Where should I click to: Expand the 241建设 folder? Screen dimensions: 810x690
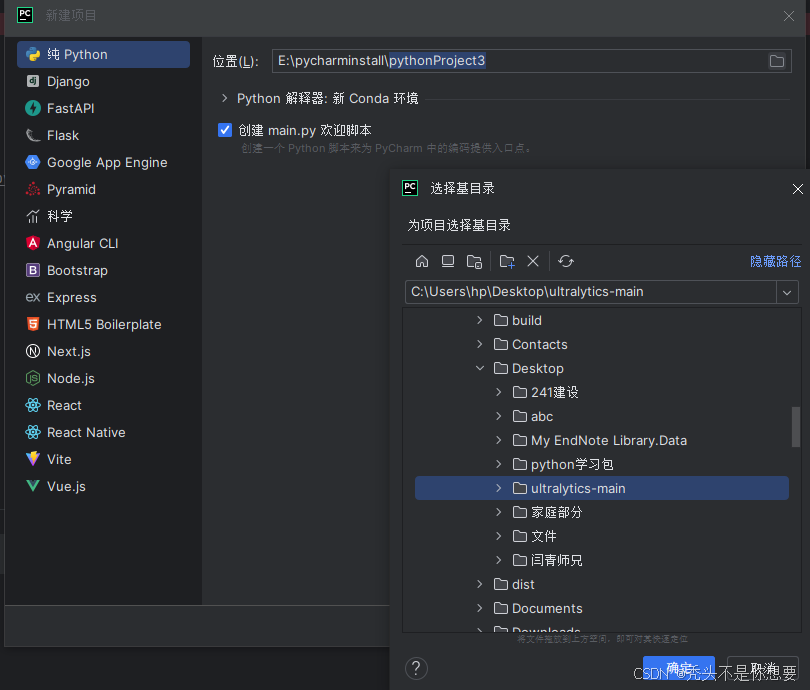(499, 392)
